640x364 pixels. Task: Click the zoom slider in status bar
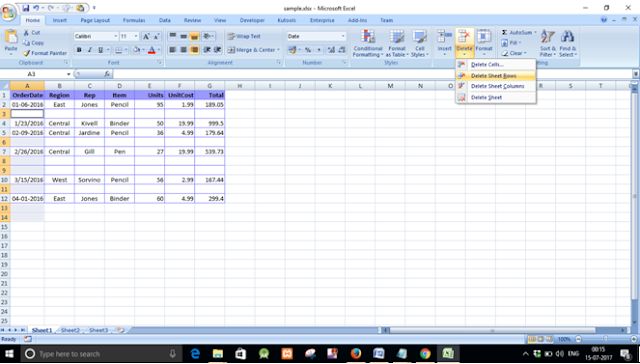tap(605, 339)
